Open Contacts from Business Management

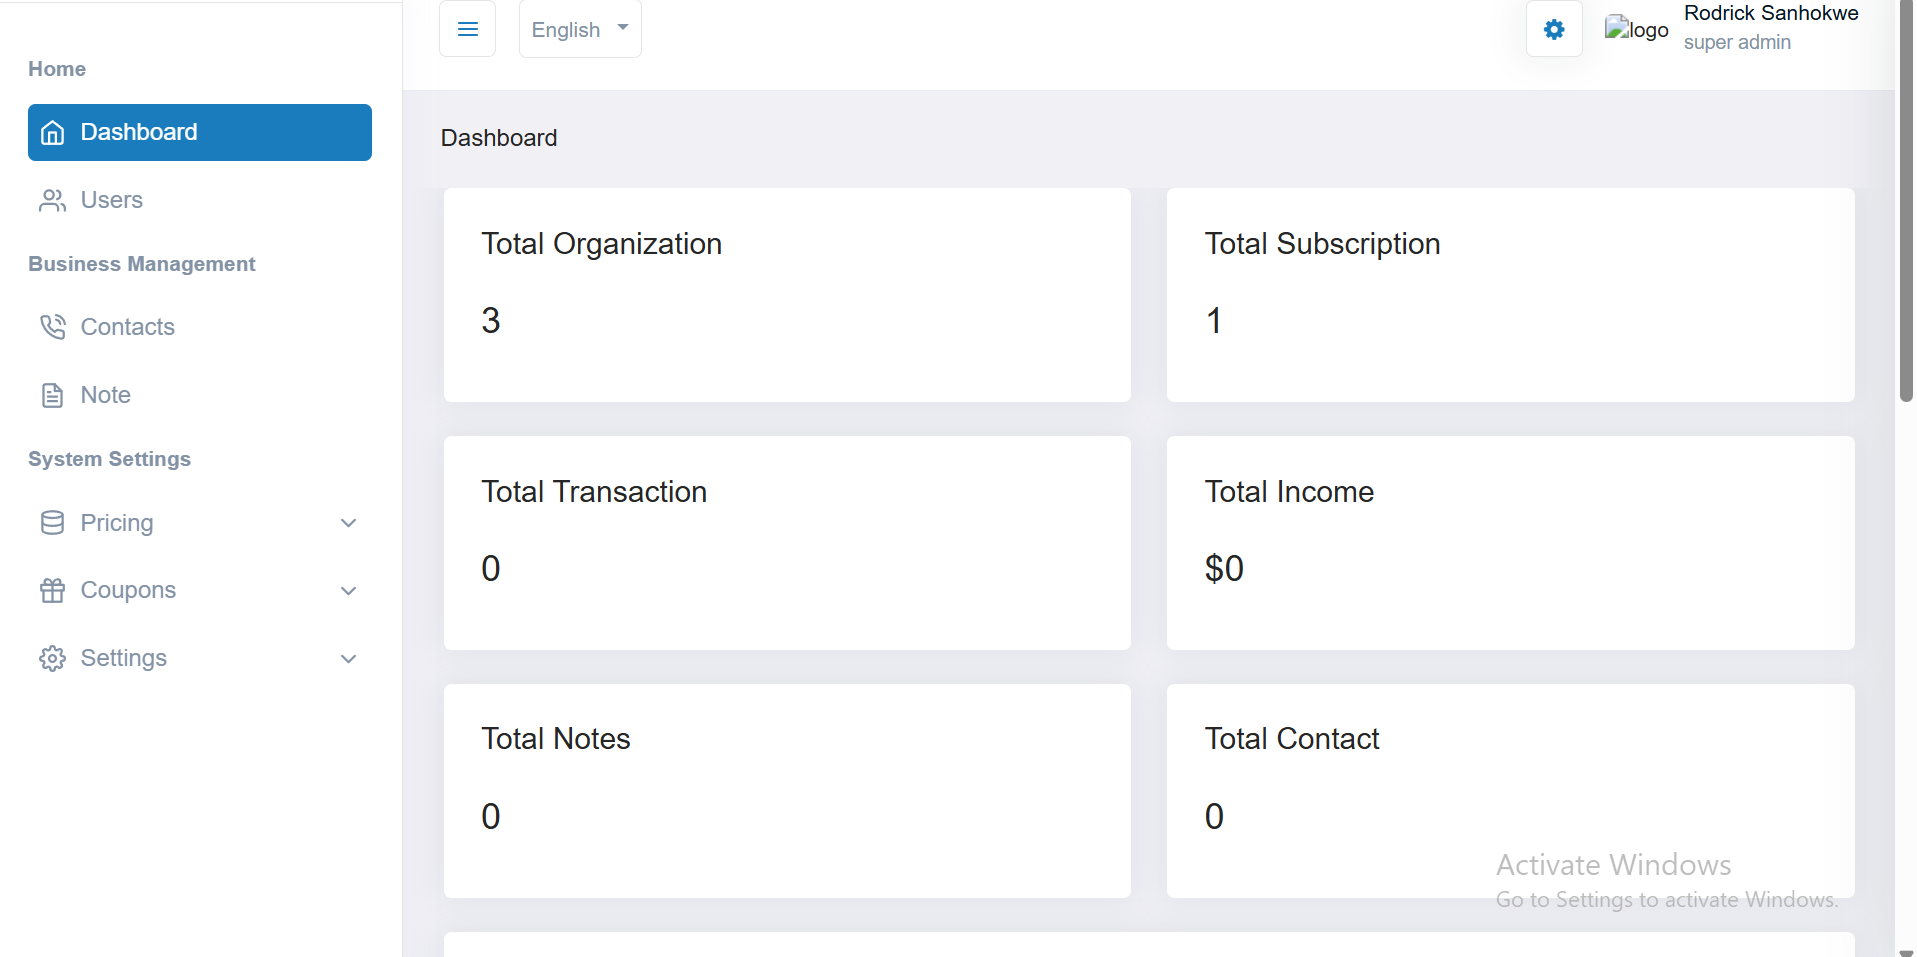(x=127, y=327)
